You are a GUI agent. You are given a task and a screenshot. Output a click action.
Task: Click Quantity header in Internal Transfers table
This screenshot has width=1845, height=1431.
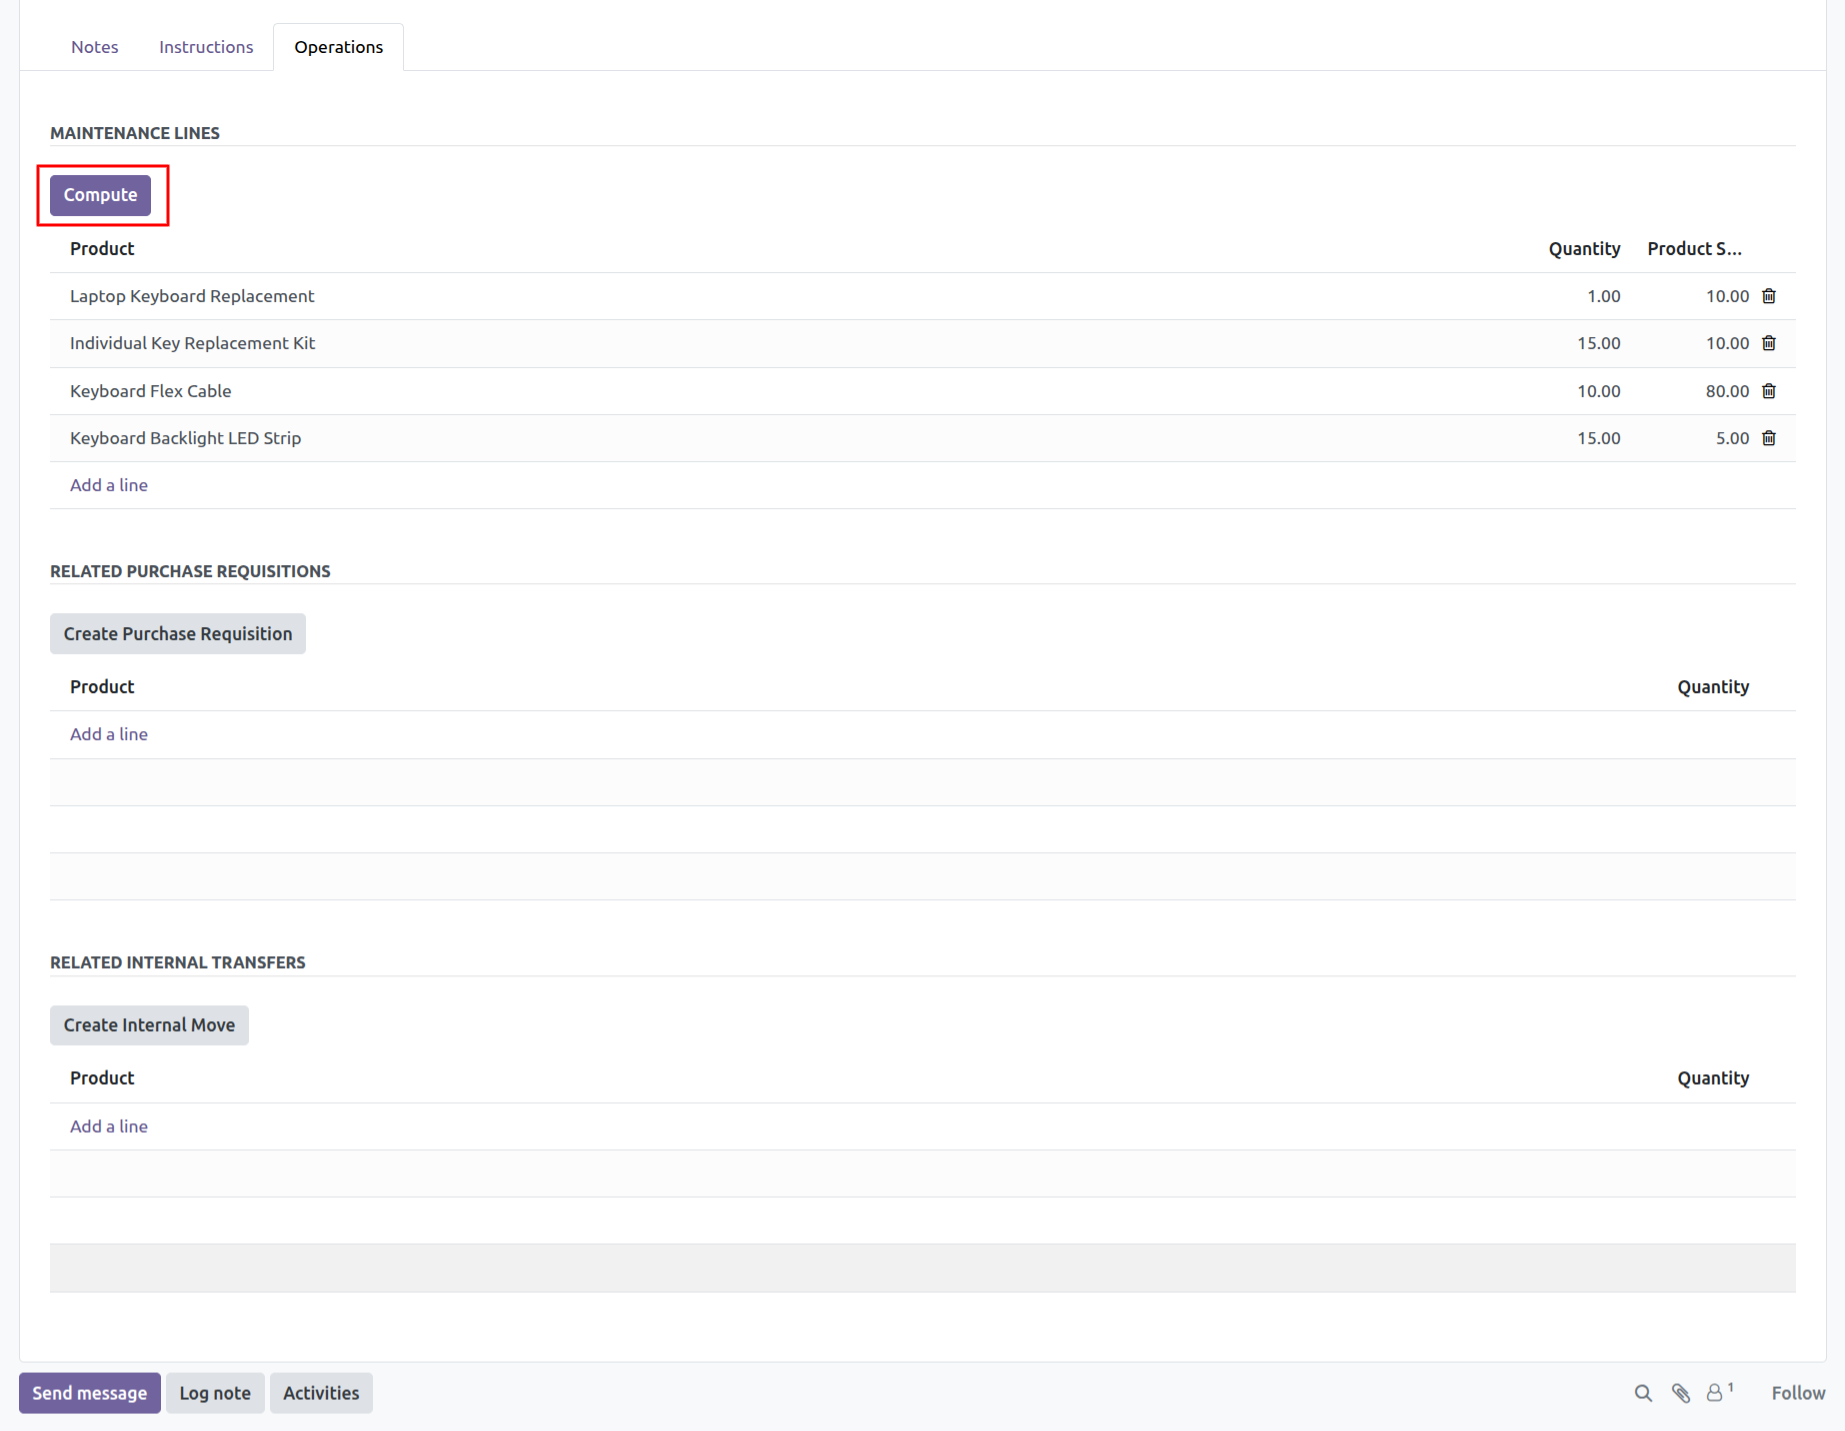click(1713, 1078)
